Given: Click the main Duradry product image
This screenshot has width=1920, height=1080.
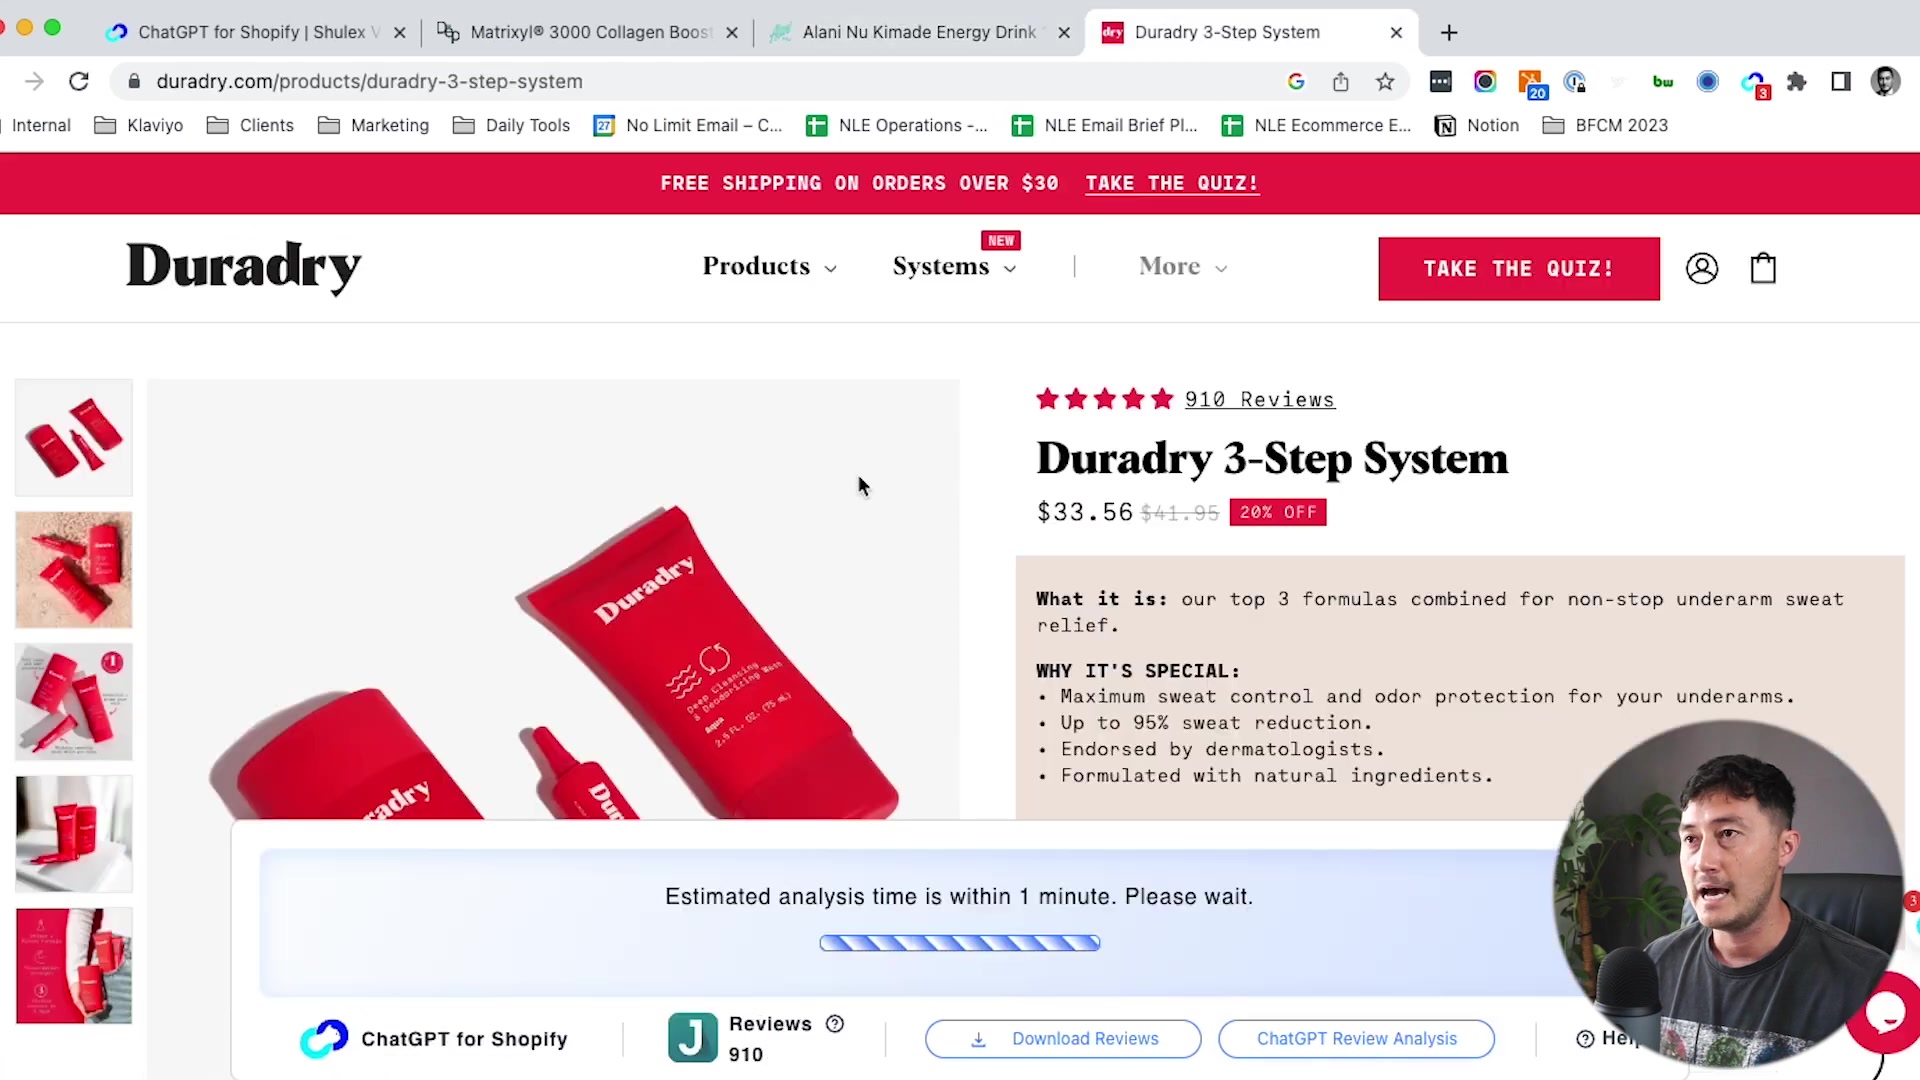Looking at the screenshot, I should tap(553, 600).
